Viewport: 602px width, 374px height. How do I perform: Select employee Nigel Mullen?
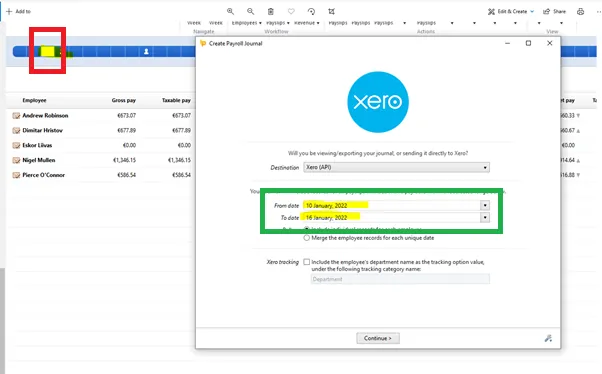click(39, 160)
